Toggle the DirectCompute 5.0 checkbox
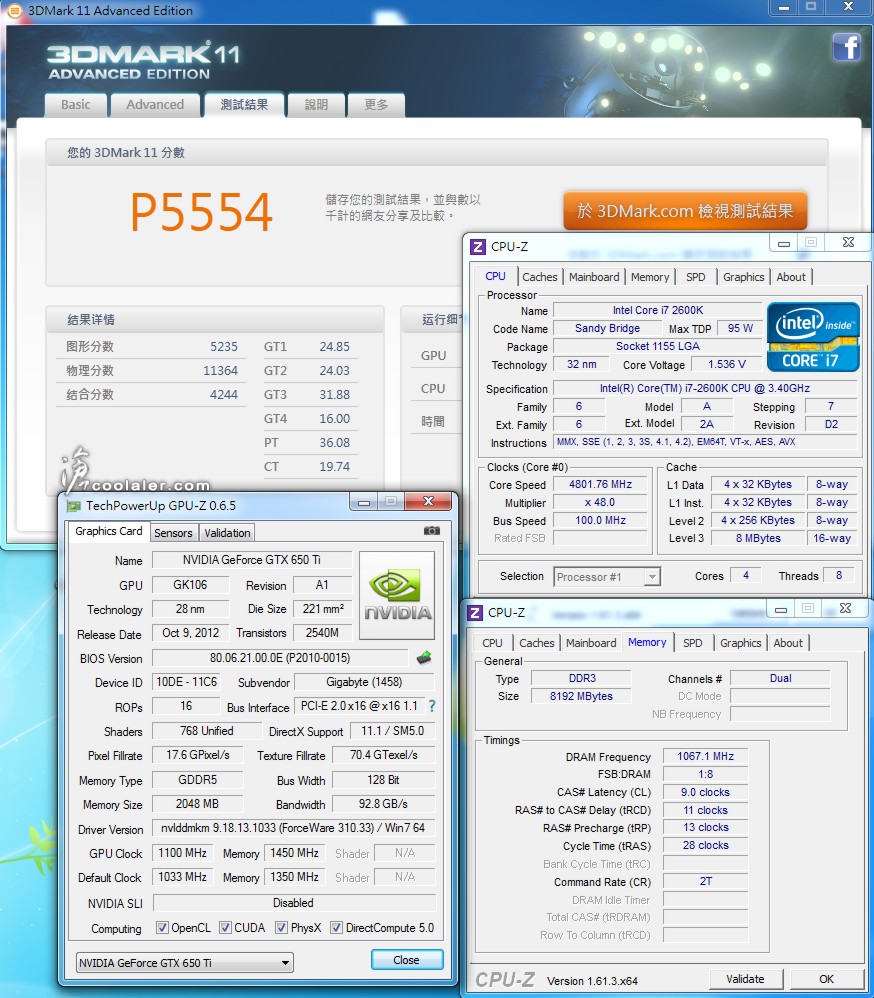 336,927
